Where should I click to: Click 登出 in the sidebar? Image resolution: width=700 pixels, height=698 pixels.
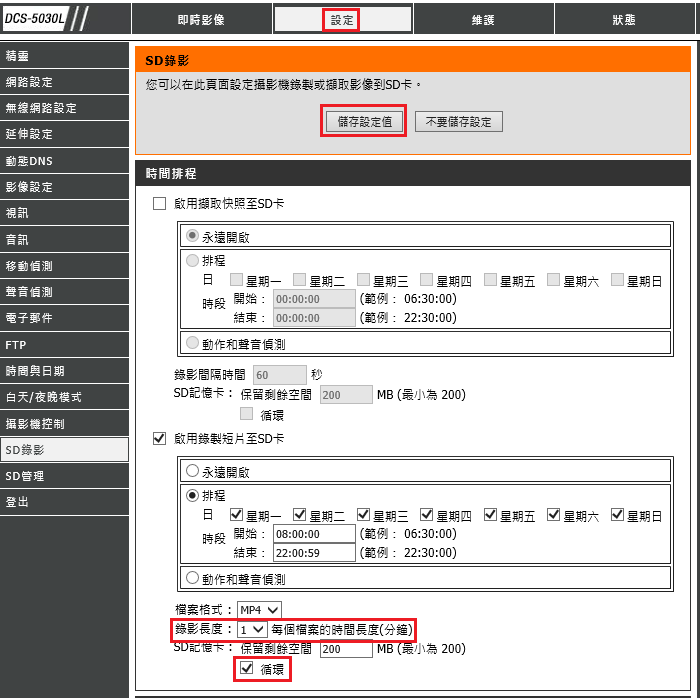click(x=65, y=502)
